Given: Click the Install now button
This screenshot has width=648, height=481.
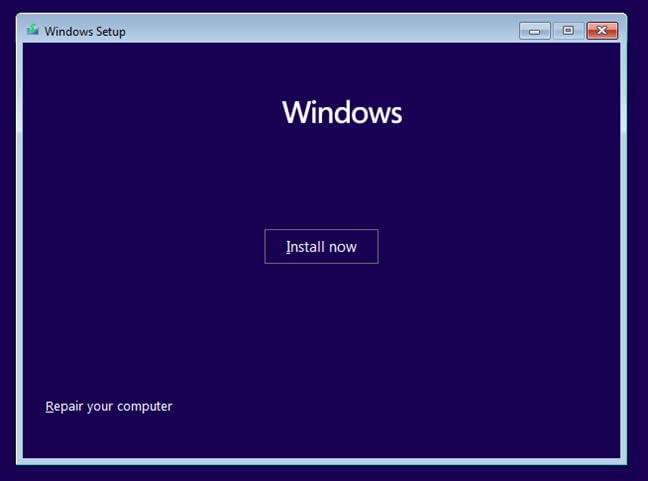Looking at the screenshot, I should pos(321,246).
